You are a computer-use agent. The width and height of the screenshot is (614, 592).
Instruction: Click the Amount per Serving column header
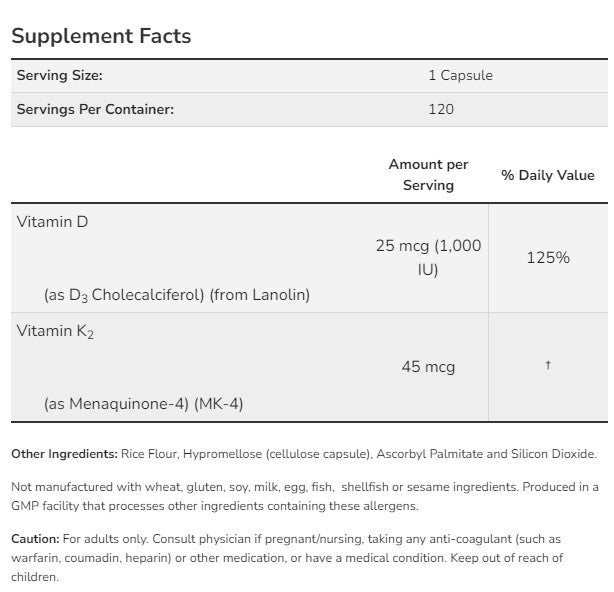coord(428,174)
